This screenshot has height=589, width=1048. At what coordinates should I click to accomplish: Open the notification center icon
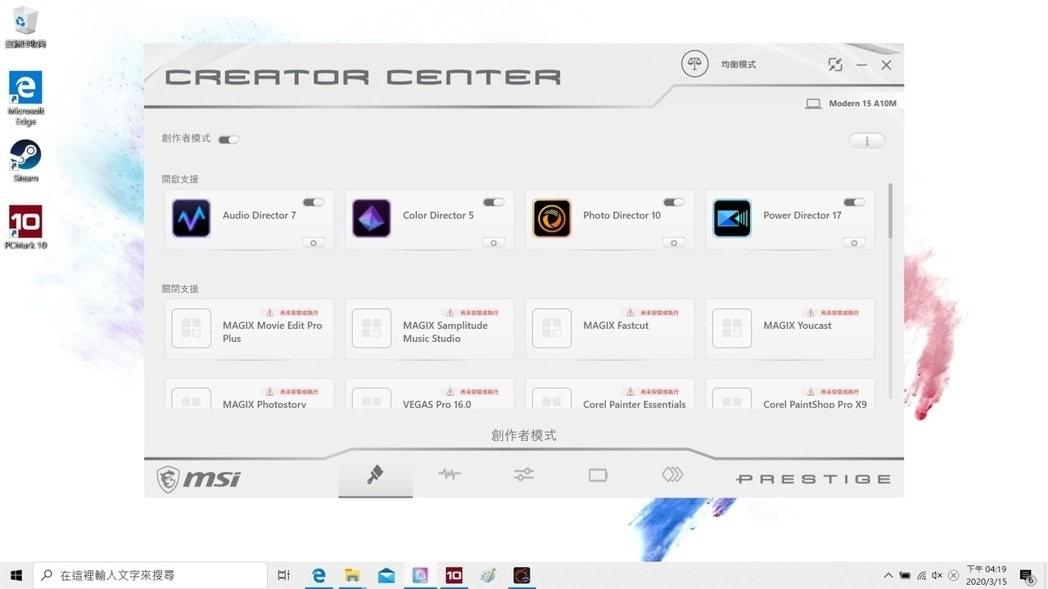[1027, 576]
